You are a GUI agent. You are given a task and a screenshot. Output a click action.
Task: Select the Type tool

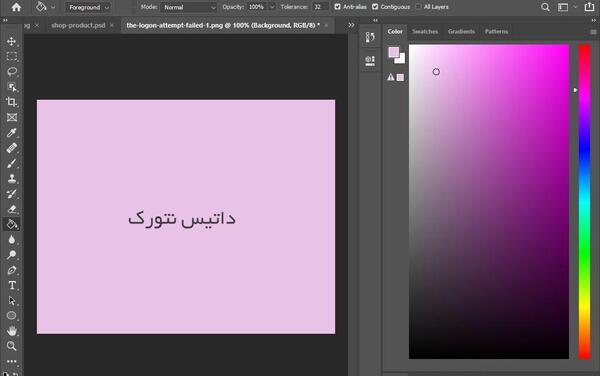[11, 285]
